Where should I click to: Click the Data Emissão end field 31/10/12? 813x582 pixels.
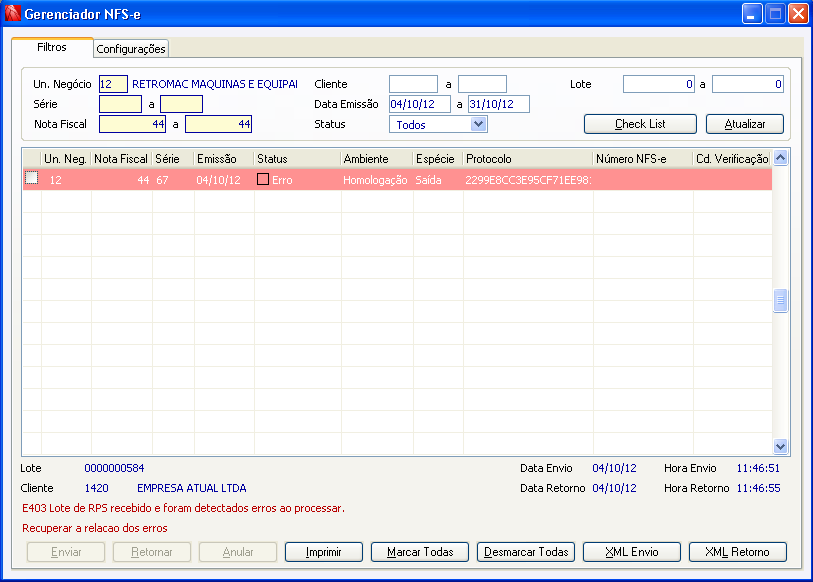pos(498,104)
